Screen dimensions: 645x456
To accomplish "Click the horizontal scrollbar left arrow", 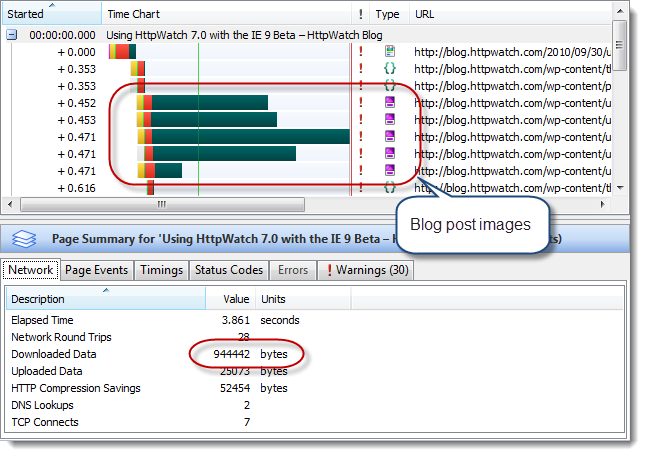I will tap(10, 204).
